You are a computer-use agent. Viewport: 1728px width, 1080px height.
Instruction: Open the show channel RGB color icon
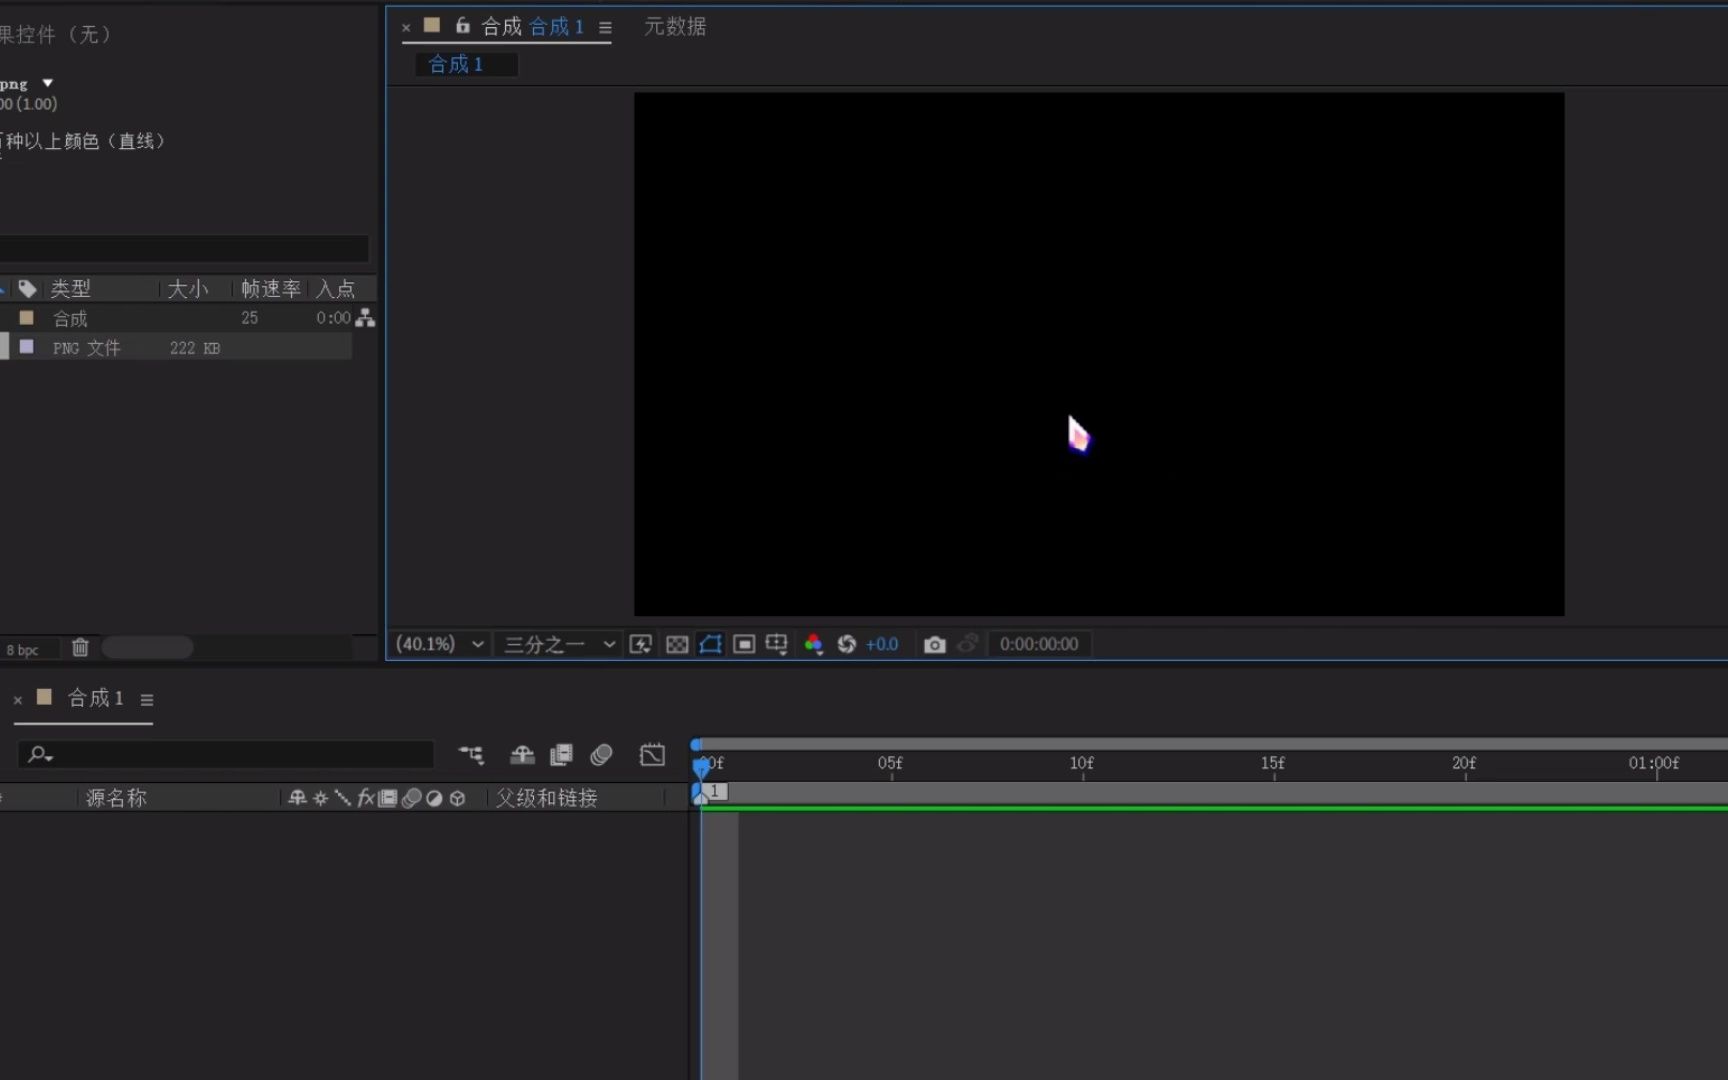coord(814,644)
